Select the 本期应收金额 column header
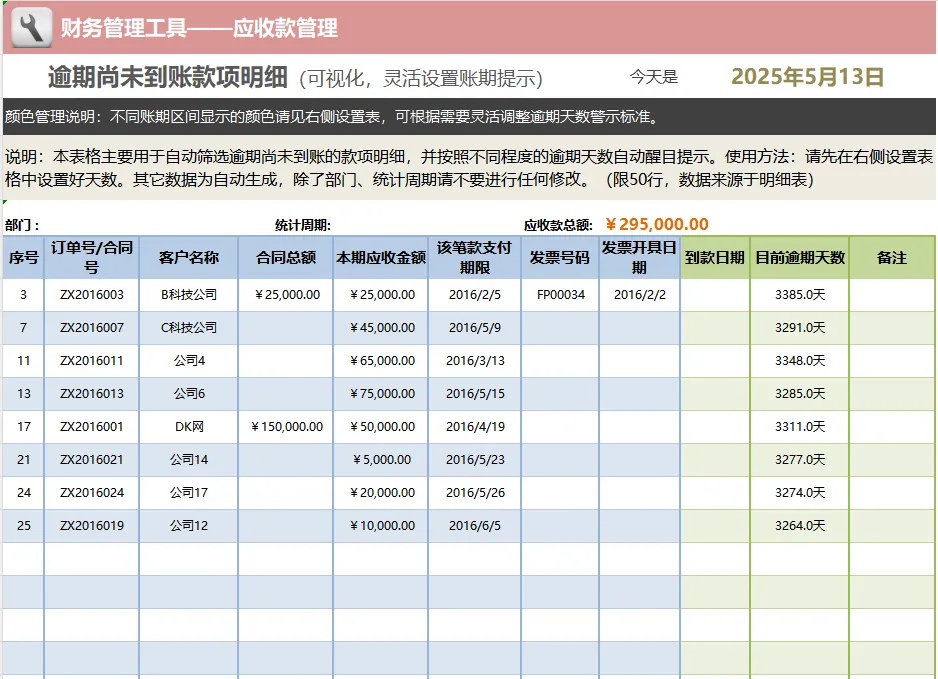 pyautogui.click(x=381, y=258)
